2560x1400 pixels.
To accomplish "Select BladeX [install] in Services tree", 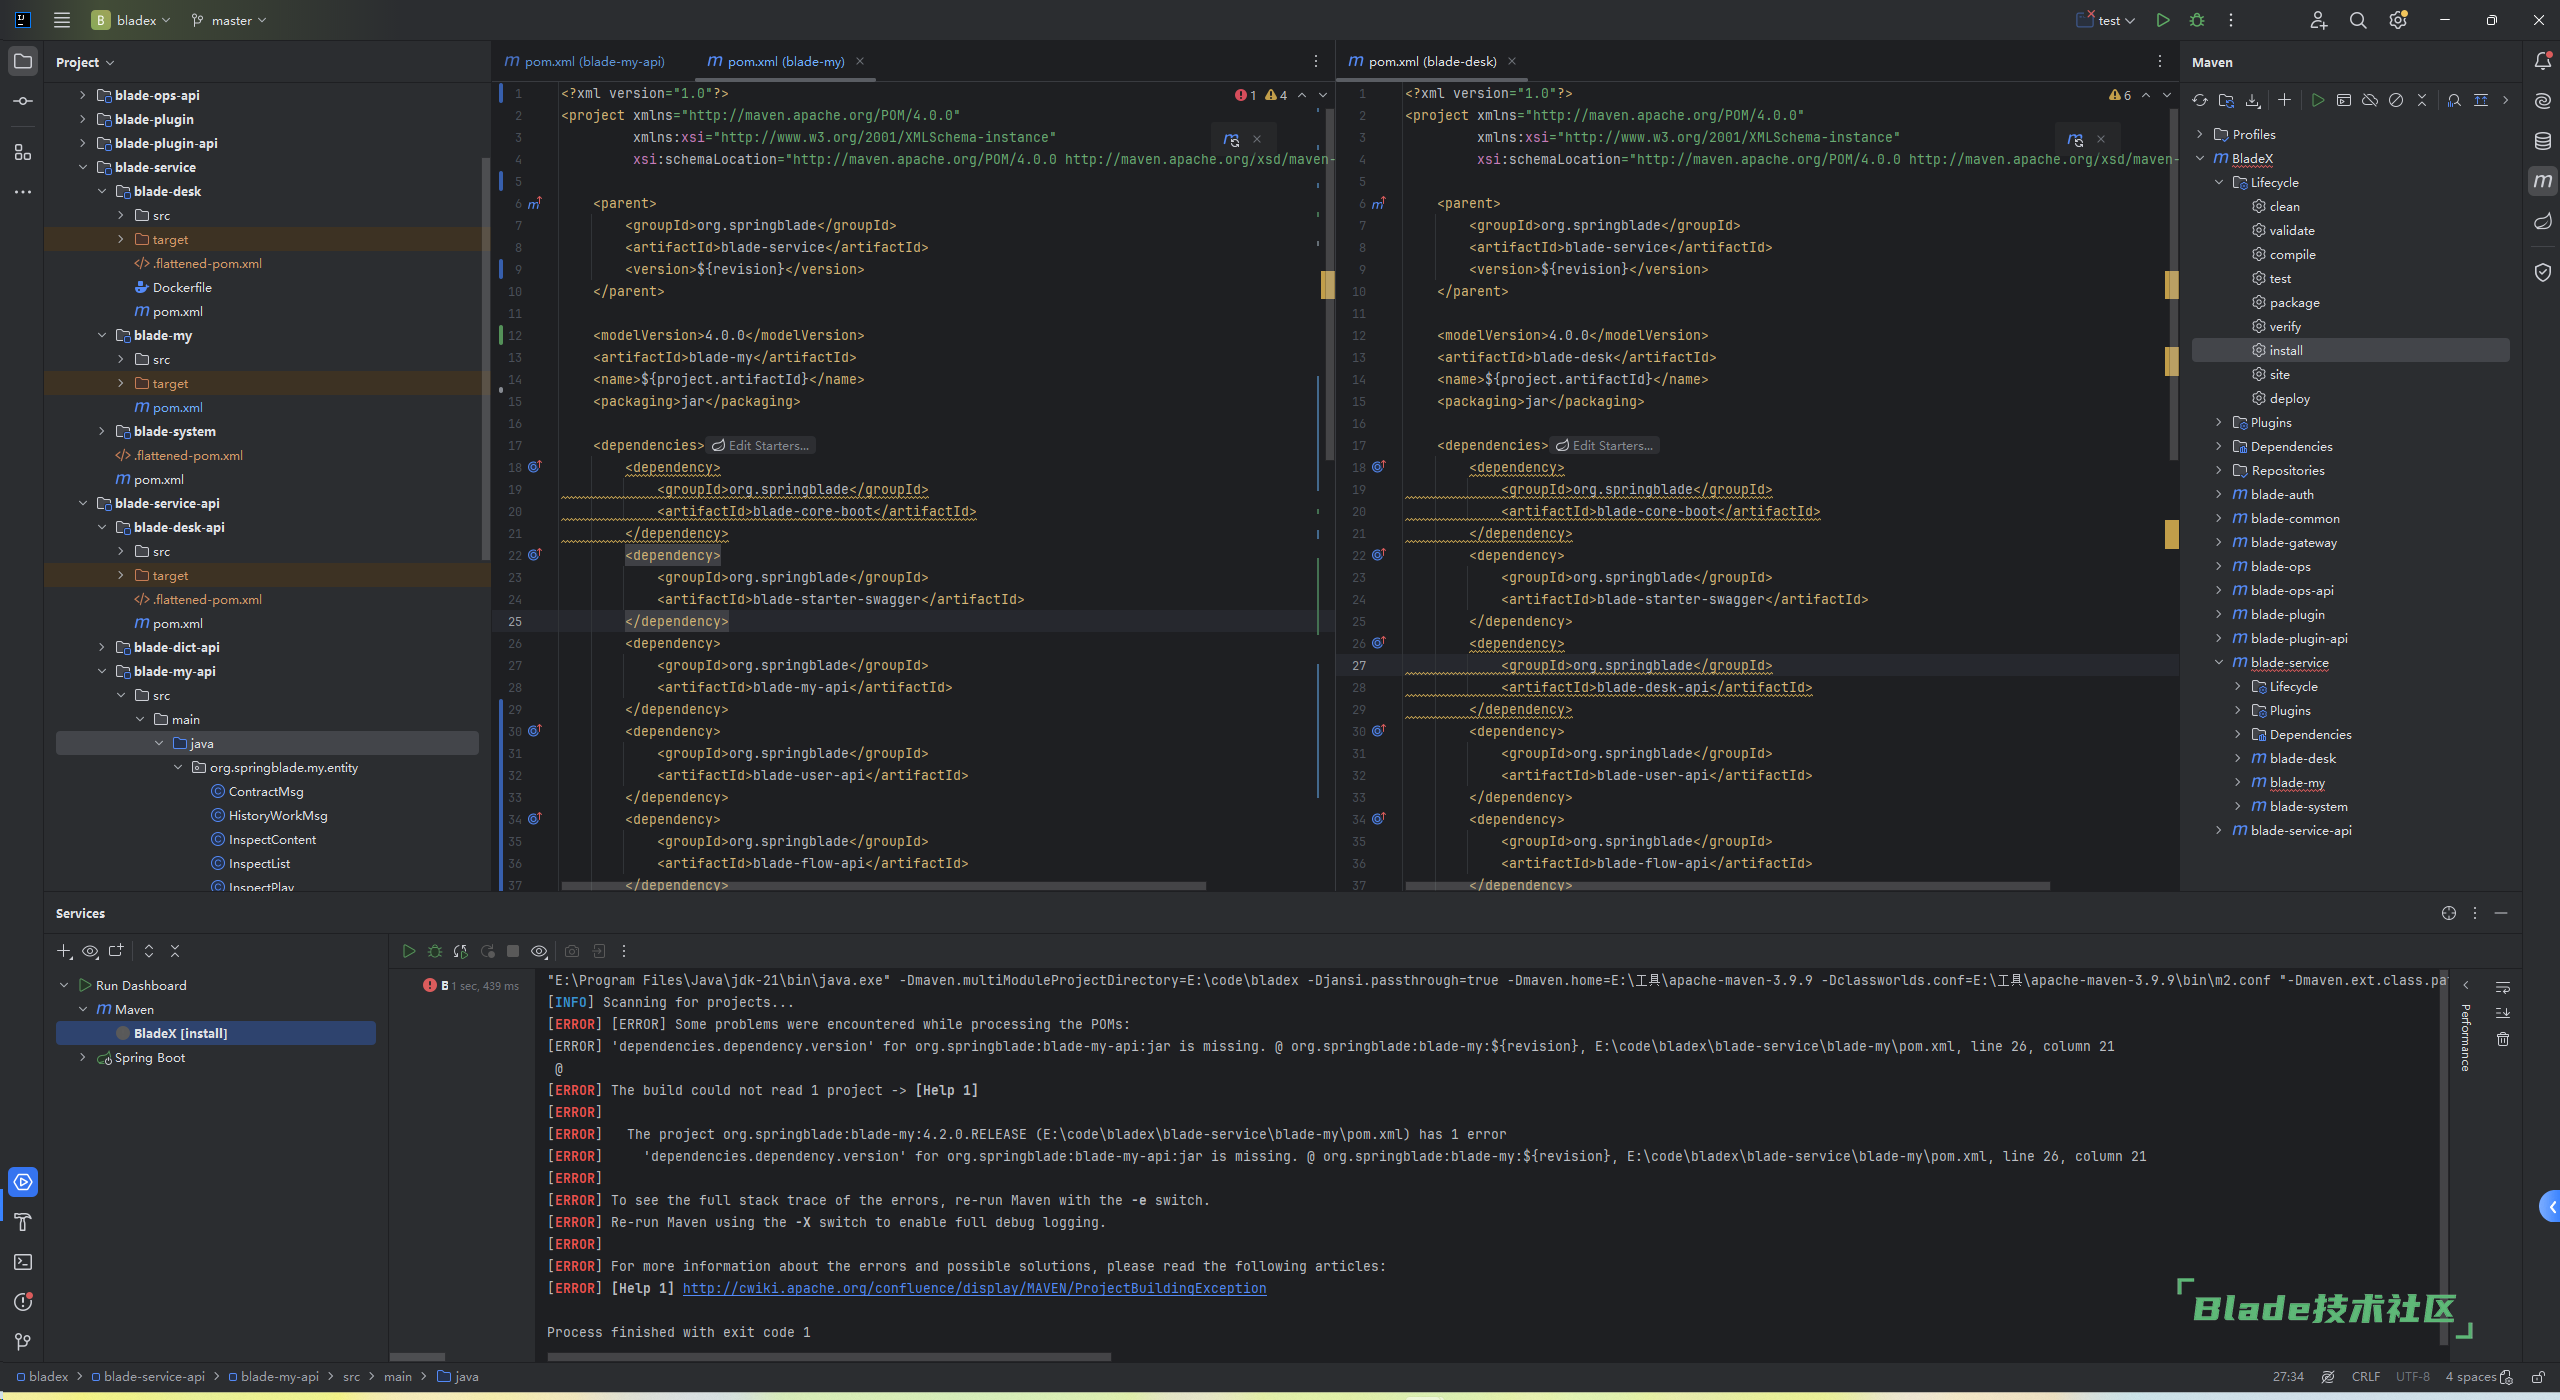I will pos(216,1033).
